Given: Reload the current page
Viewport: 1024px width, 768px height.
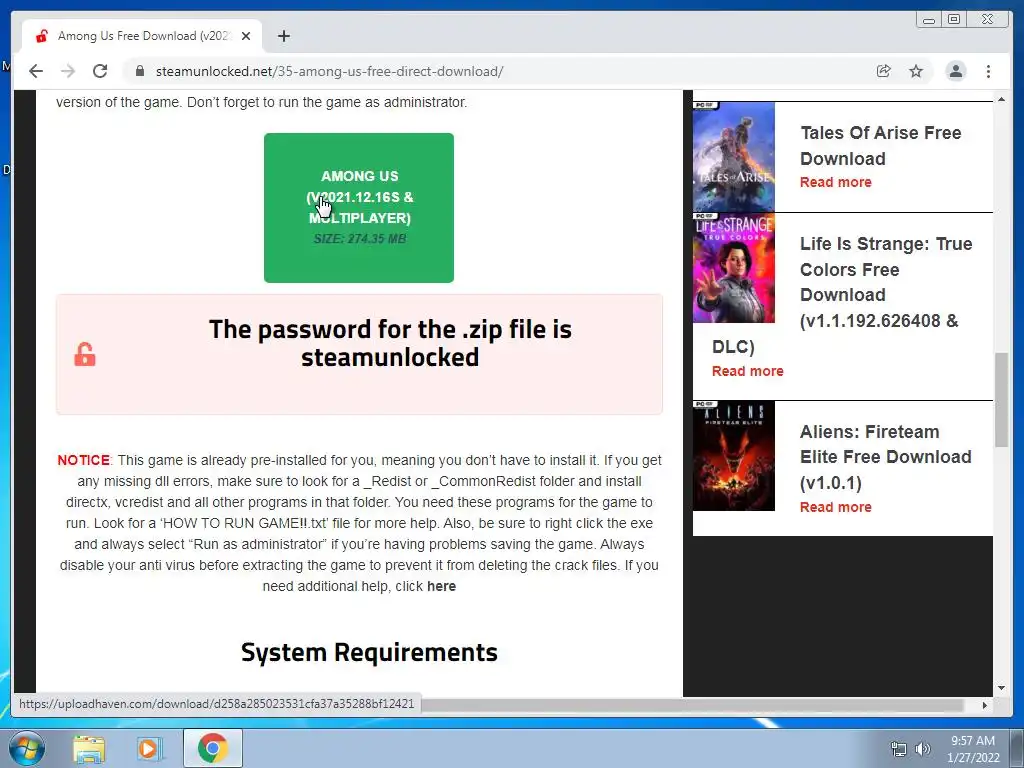Looking at the screenshot, I should pos(100,71).
